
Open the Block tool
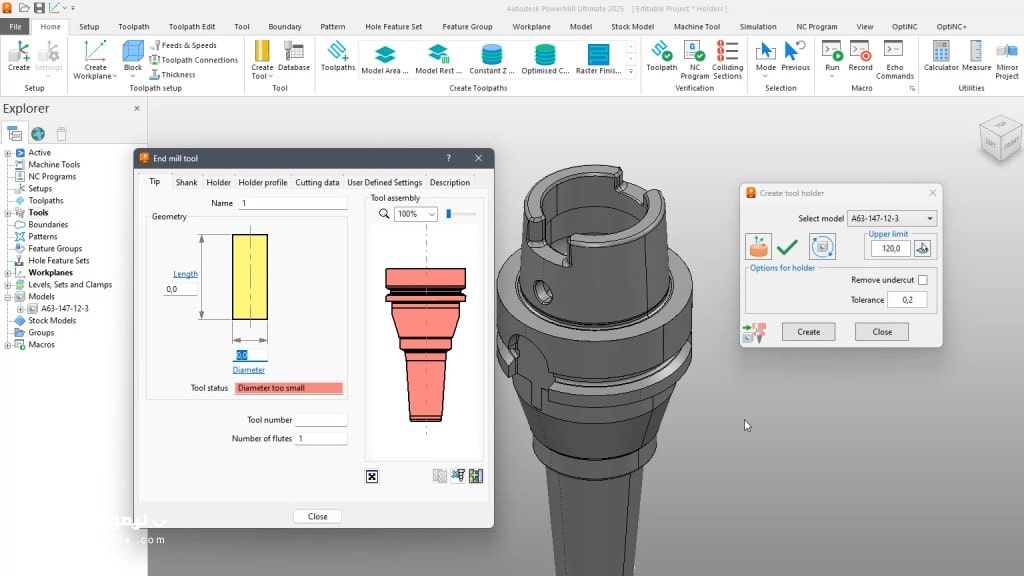(x=133, y=56)
